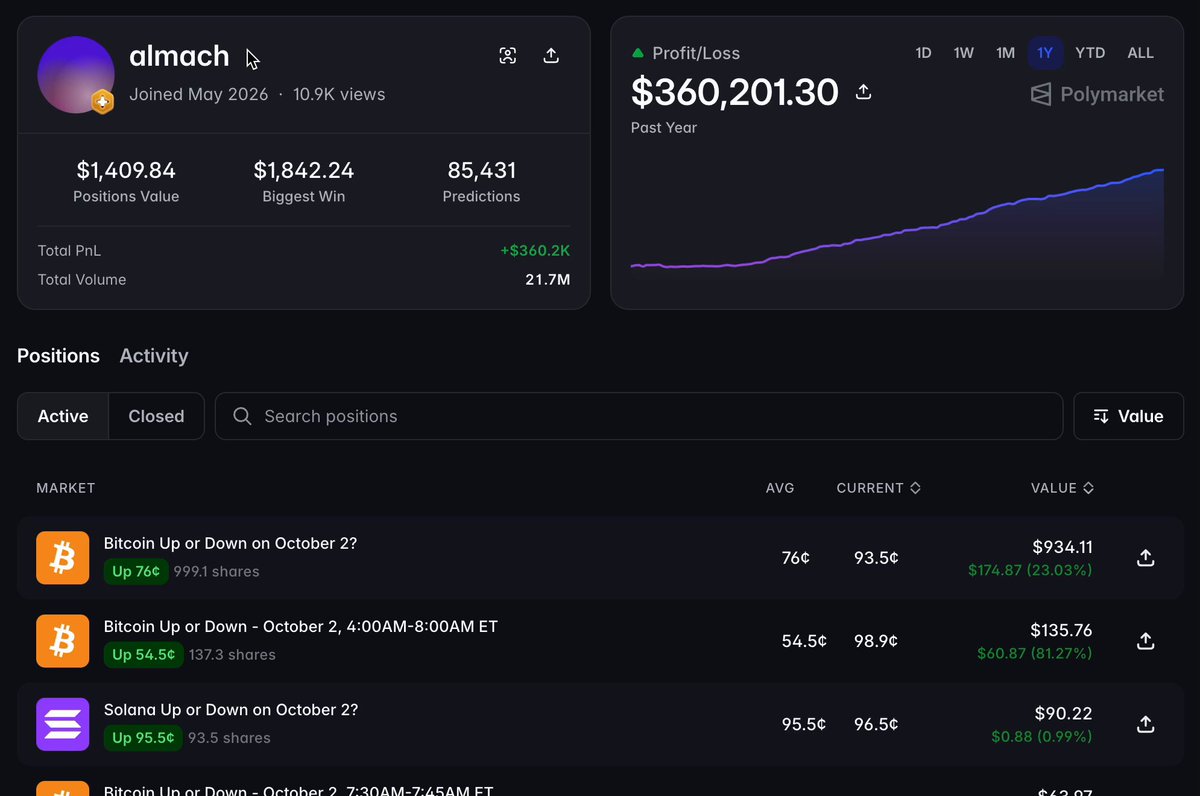Open Solana Up or Down on October 2 market
1200x796 pixels.
click(x=231, y=709)
